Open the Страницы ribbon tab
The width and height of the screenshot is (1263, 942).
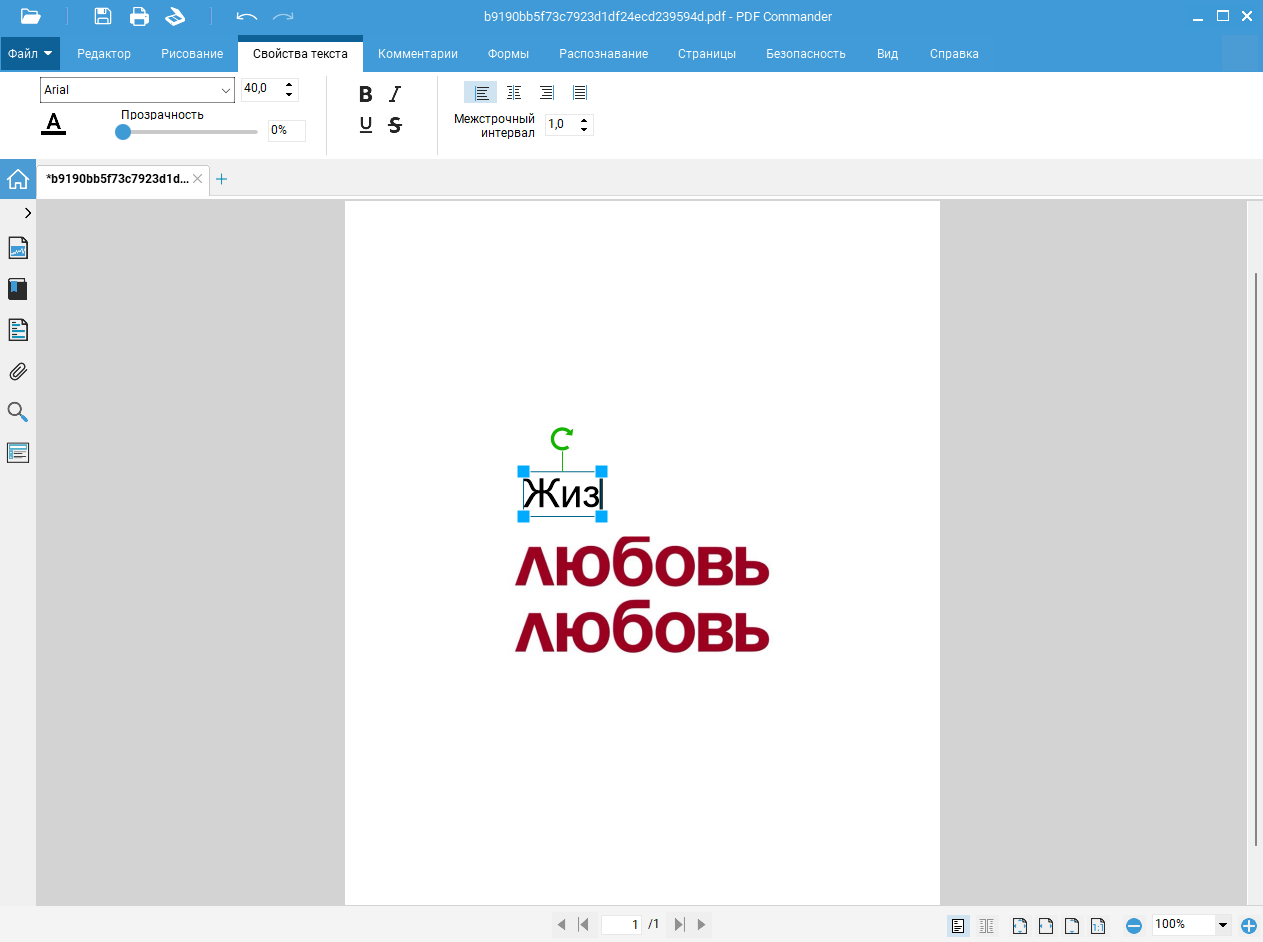click(707, 54)
